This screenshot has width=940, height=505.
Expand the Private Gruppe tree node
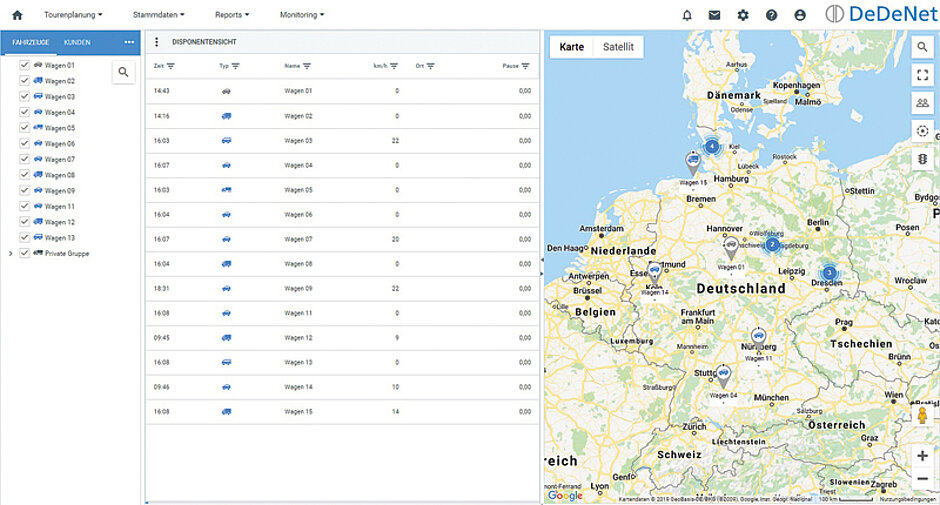pyautogui.click(x=10, y=254)
